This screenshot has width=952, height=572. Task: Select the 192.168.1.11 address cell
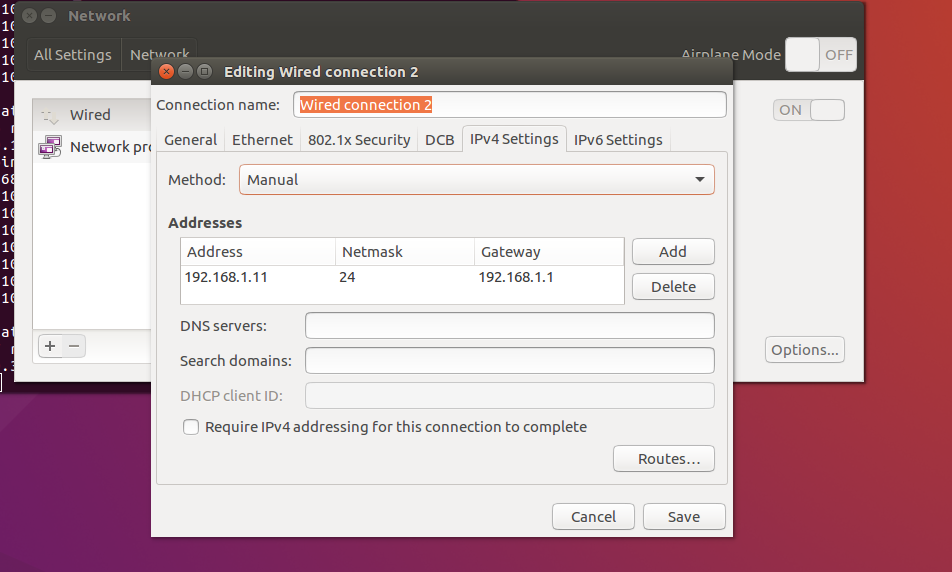(x=258, y=277)
